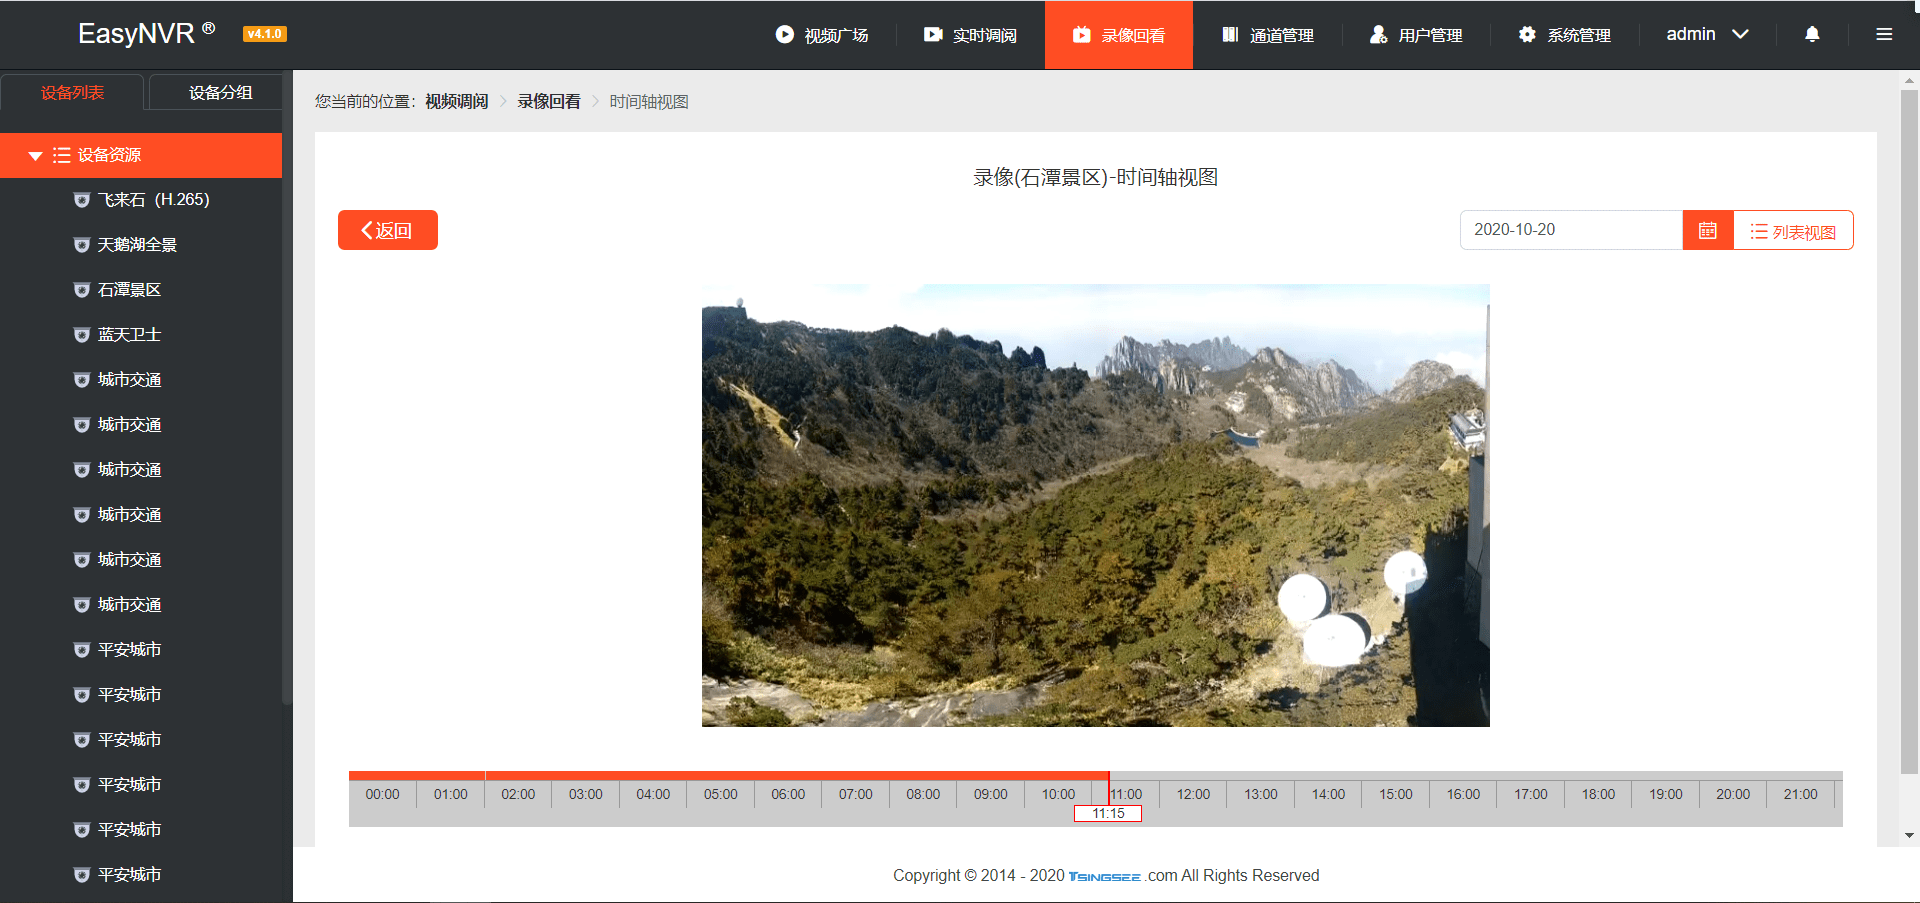Open the 系统管理 system settings gear
This screenshot has height=903, width=1920.
pos(1563,34)
